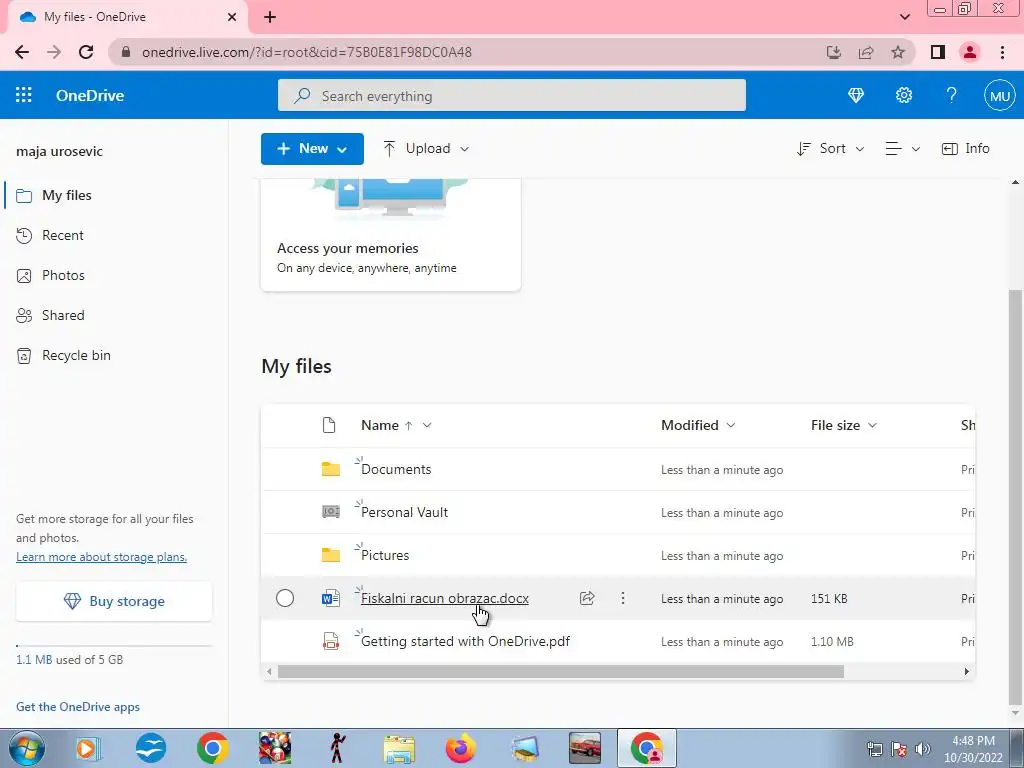Open the Chrome profile avatar
Screen dimensions: 1024x768
(970, 52)
